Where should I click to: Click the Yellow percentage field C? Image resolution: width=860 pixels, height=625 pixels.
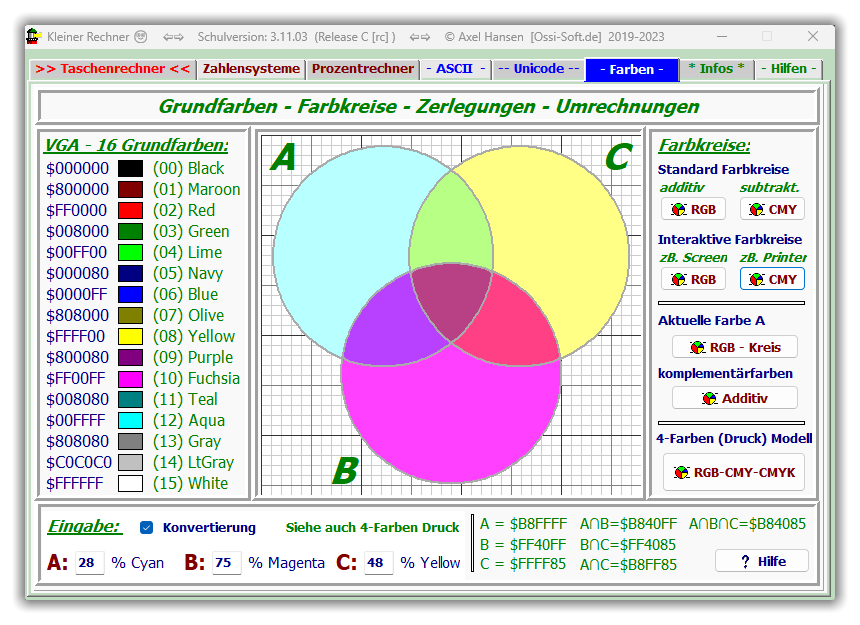click(x=378, y=563)
